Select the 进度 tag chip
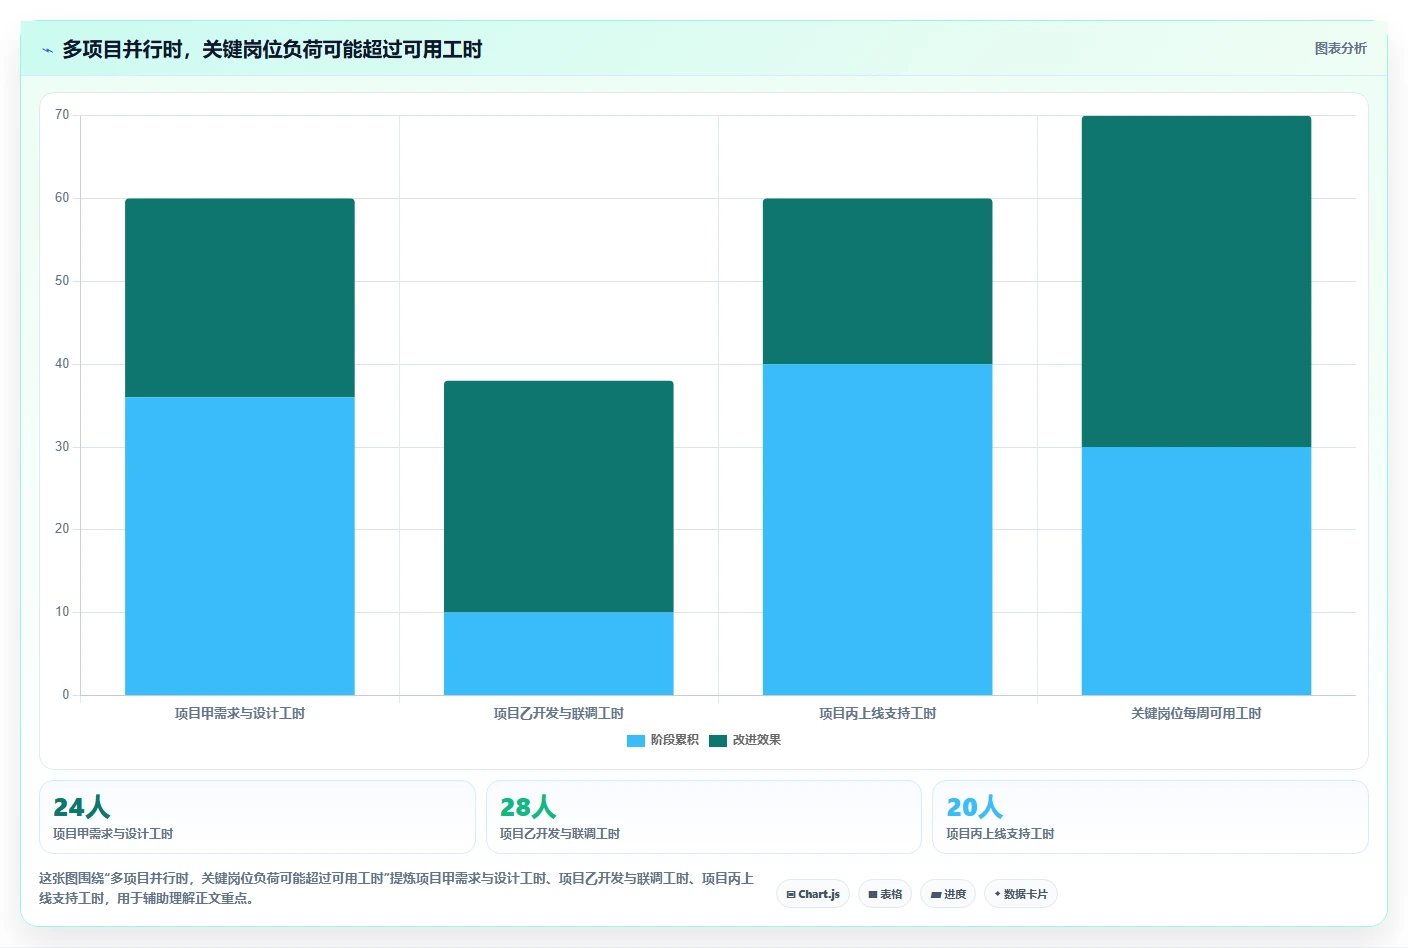The width and height of the screenshot is (1408, 948). point(948,894)
